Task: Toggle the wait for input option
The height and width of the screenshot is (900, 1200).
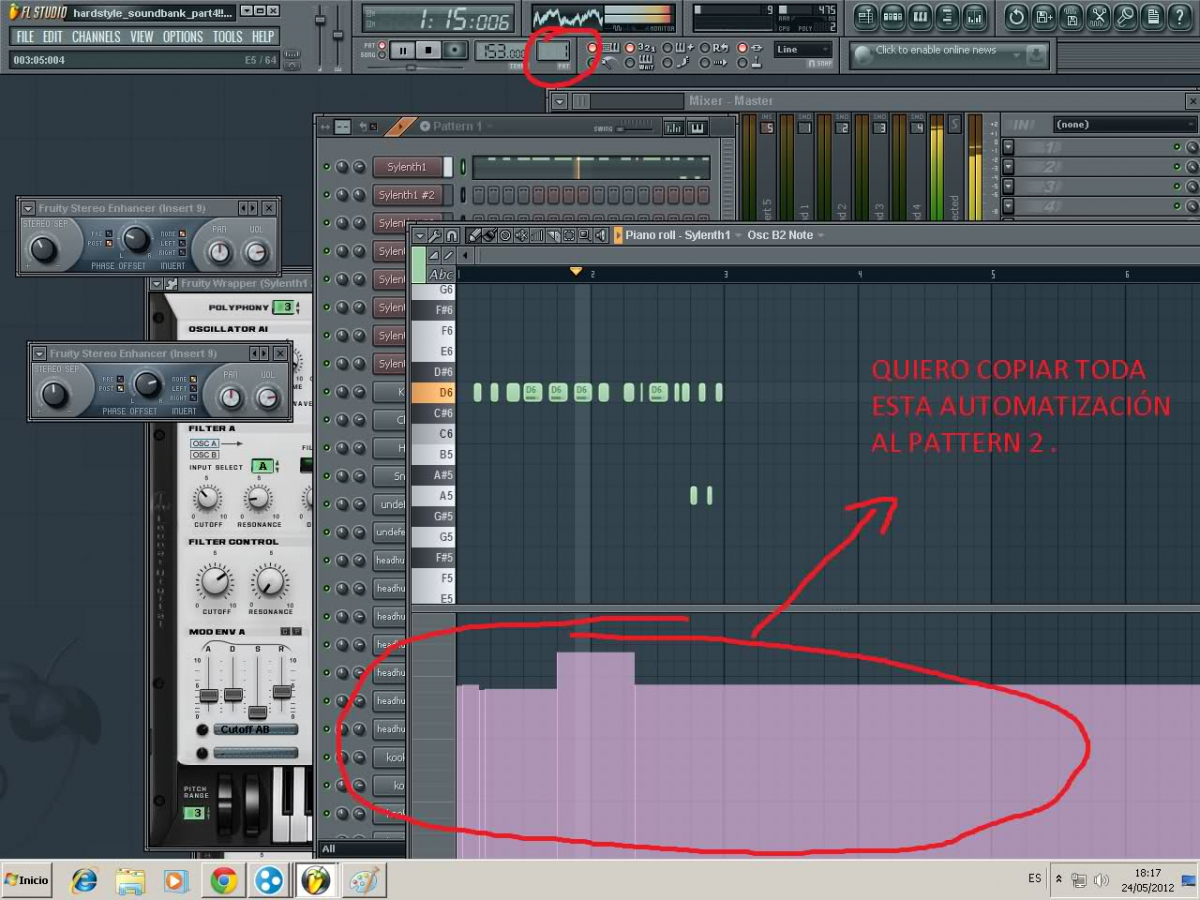Action: coord(631,63)
